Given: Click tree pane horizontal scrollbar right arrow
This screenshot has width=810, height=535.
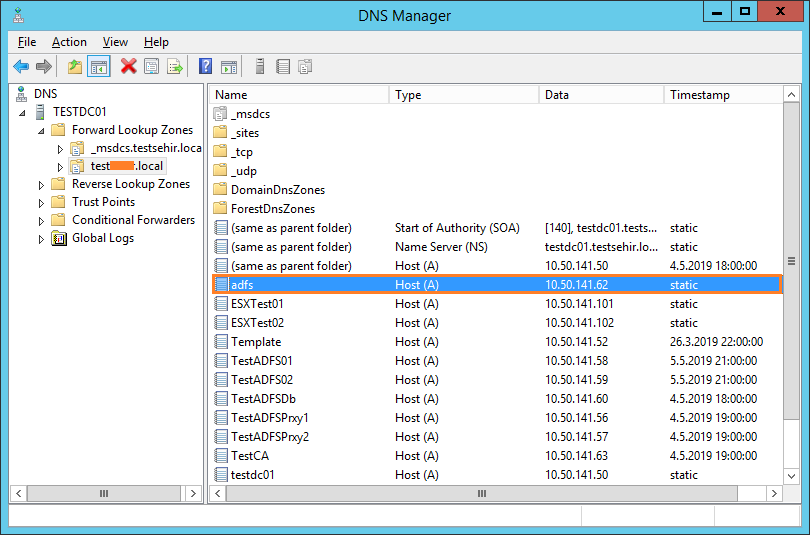Looking at the screenshot, I should (x=193, y=494).
